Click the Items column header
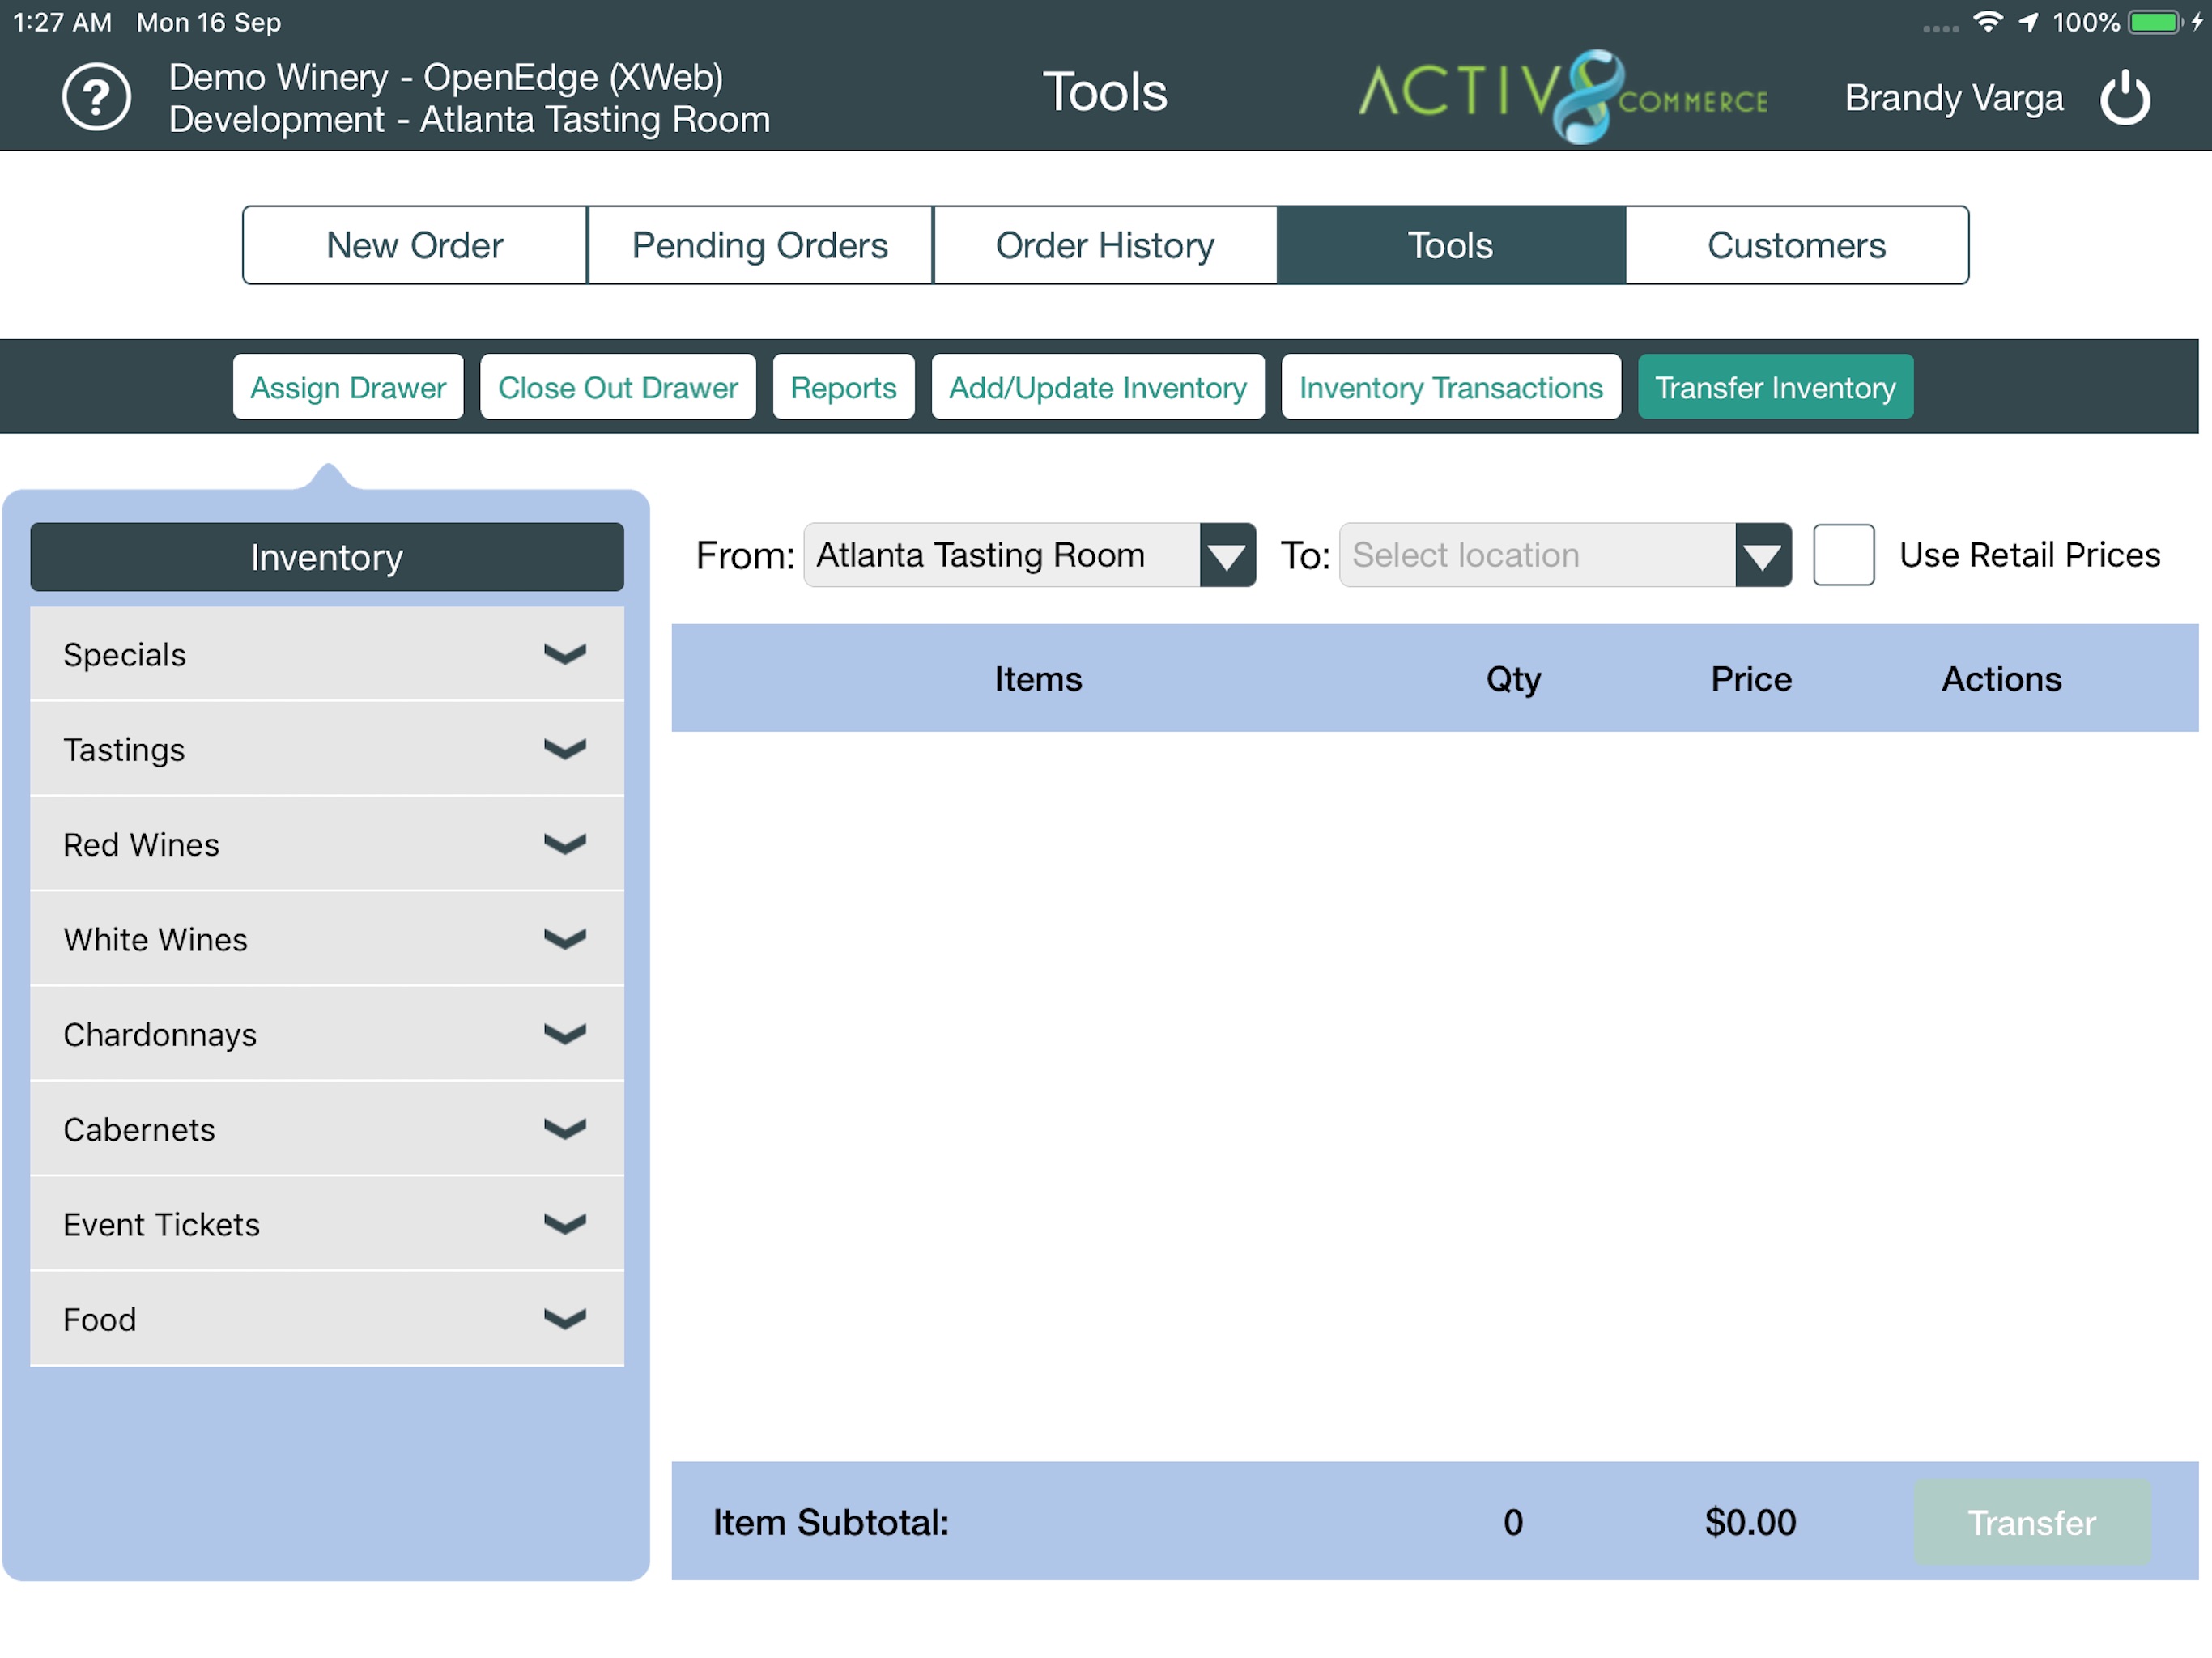The width and height of the screenshot is (2212, 1658). (x=1038, y=679)
